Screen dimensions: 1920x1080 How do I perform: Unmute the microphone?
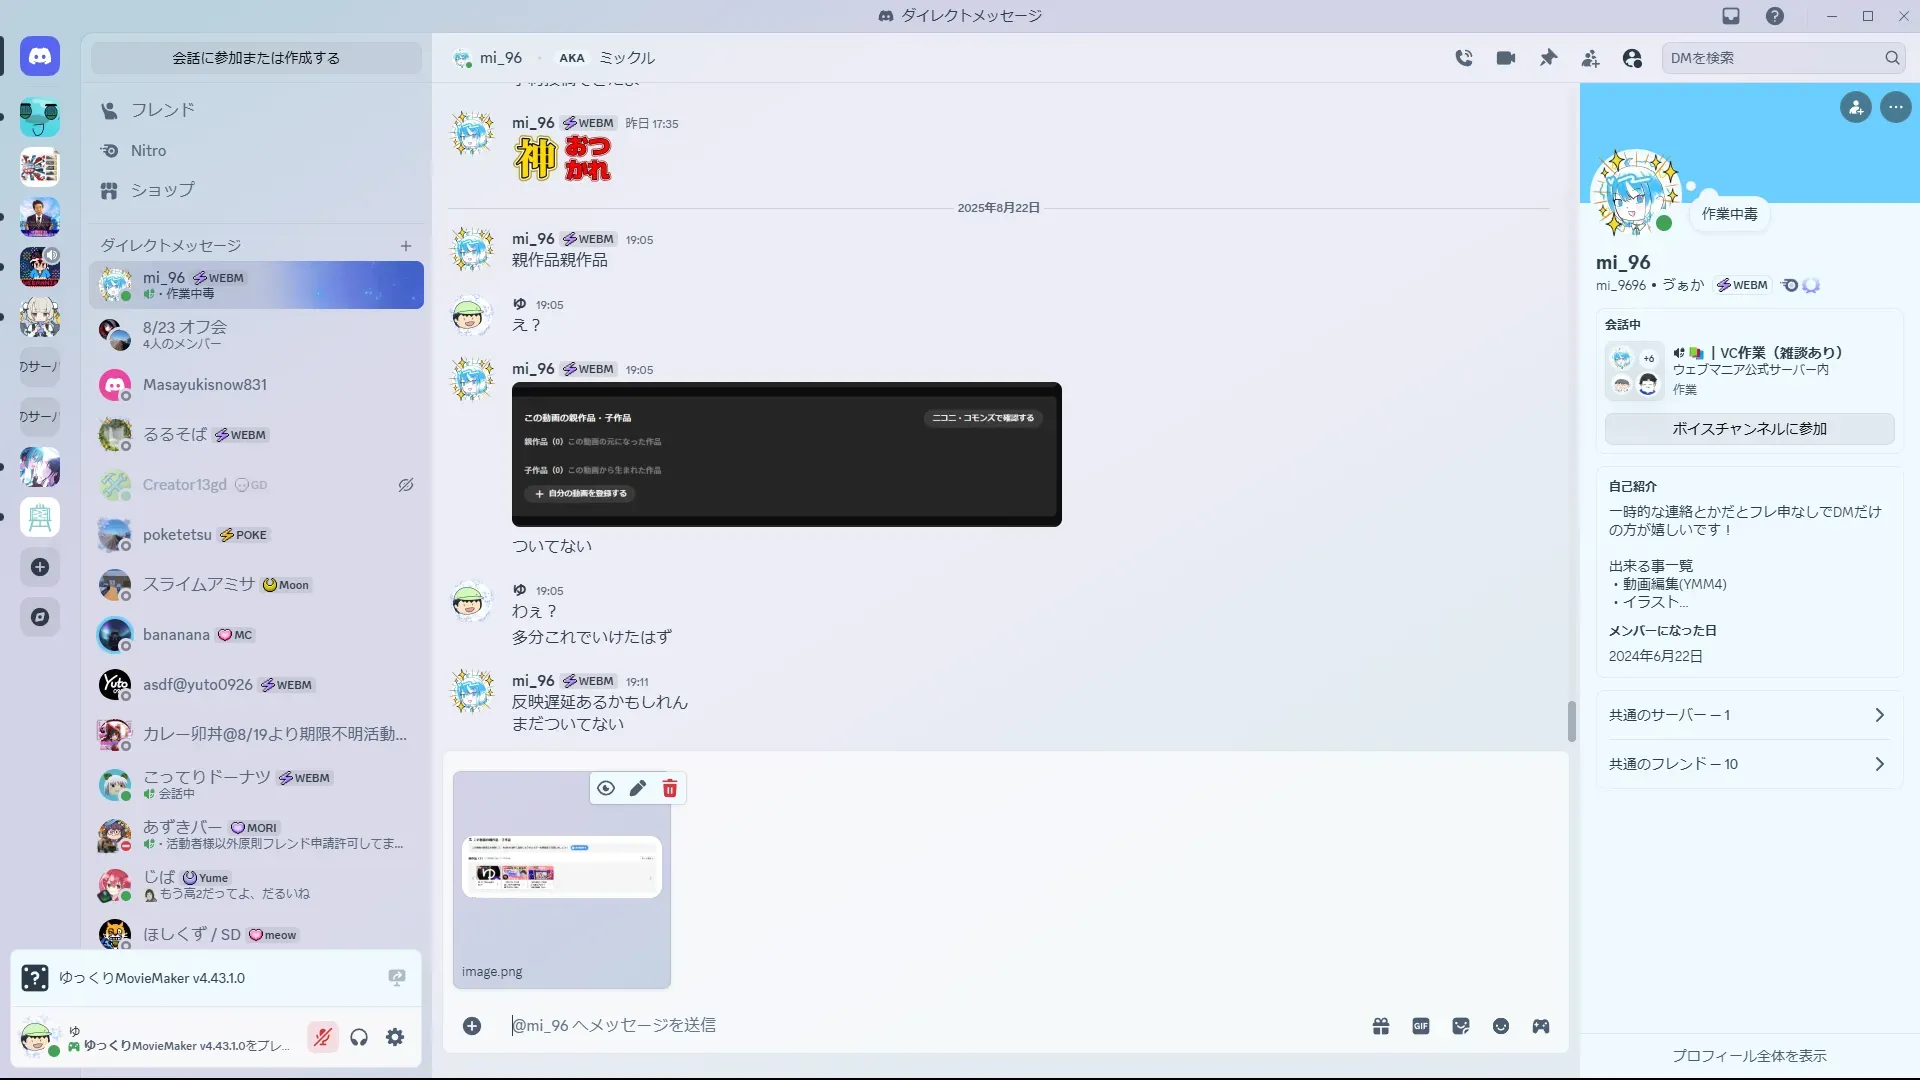coord(322,1038)
